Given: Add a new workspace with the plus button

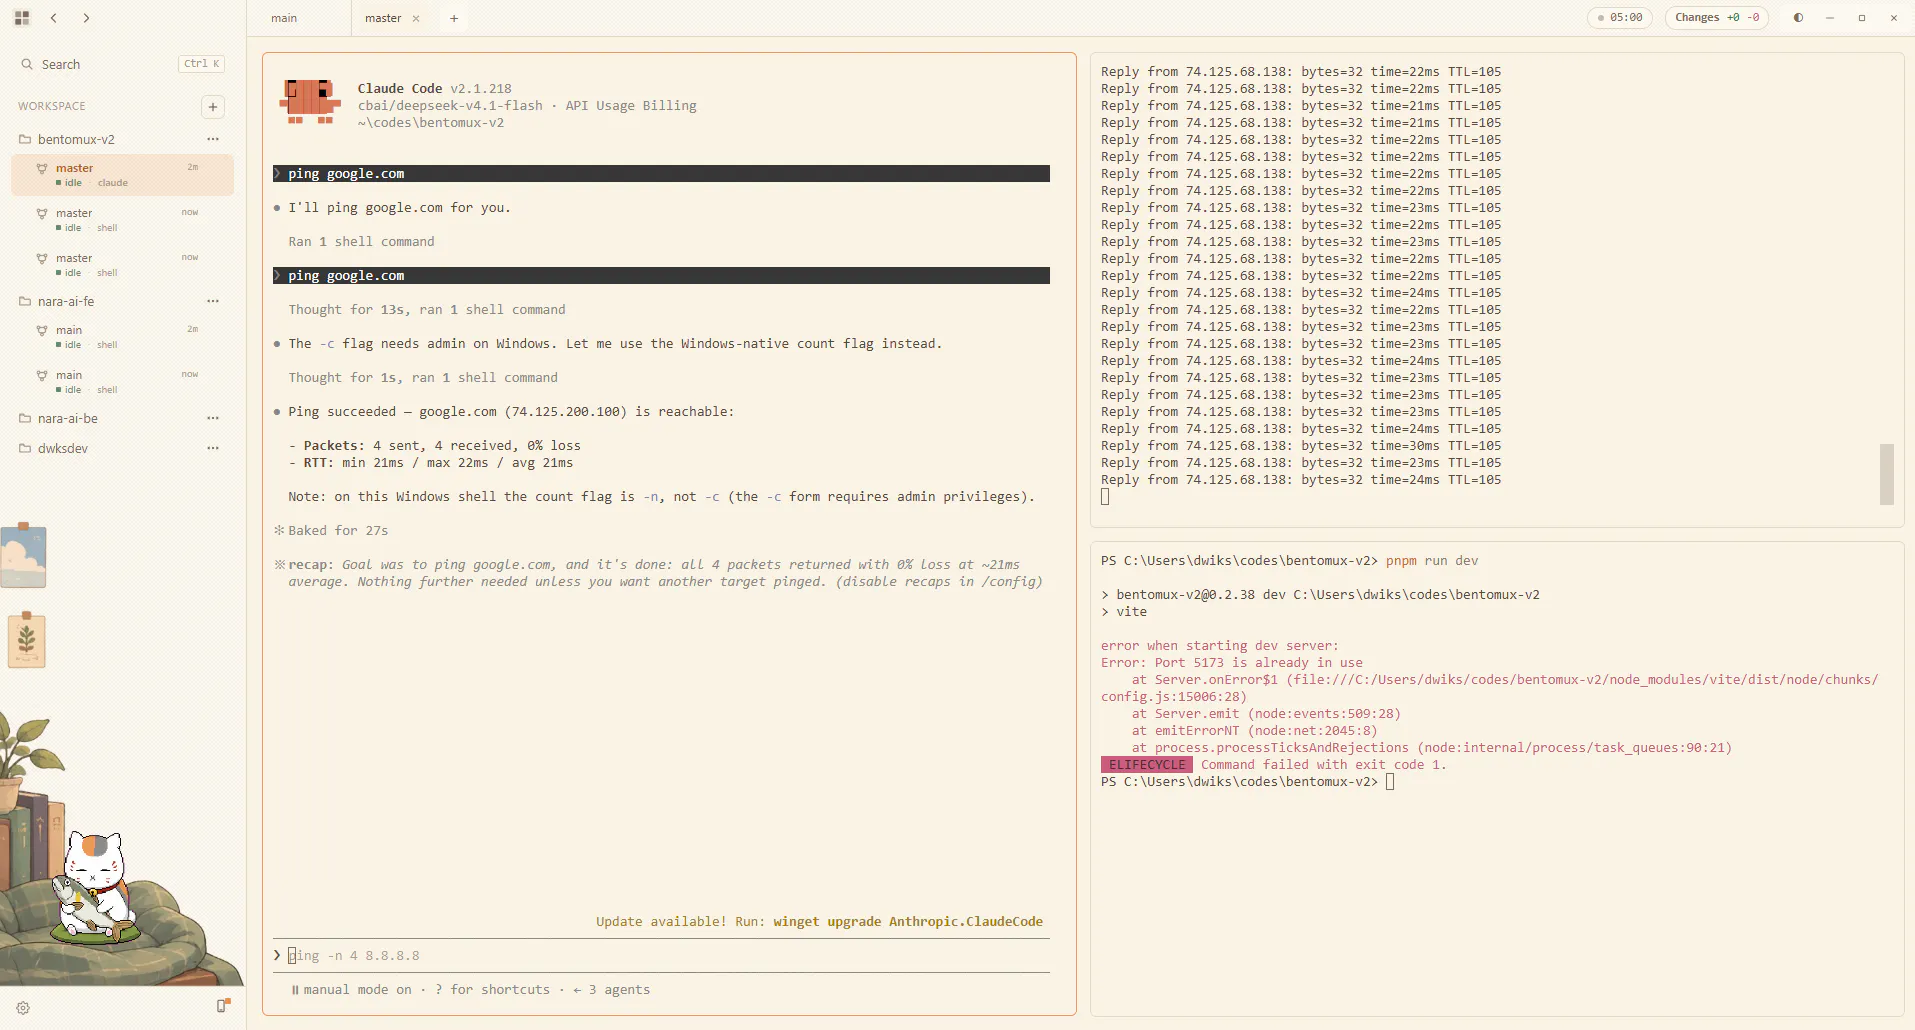Looking at the screenshot, I should click(213, 106).
